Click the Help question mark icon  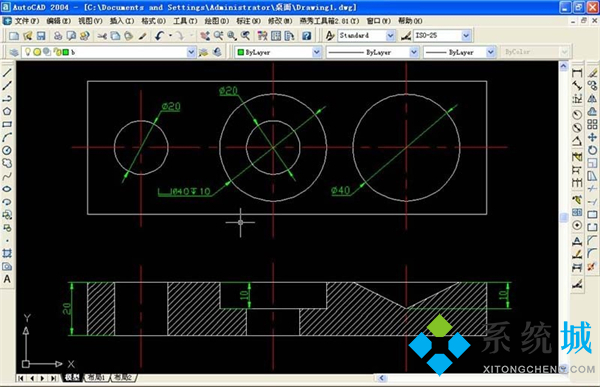click(x=306, y=36)
